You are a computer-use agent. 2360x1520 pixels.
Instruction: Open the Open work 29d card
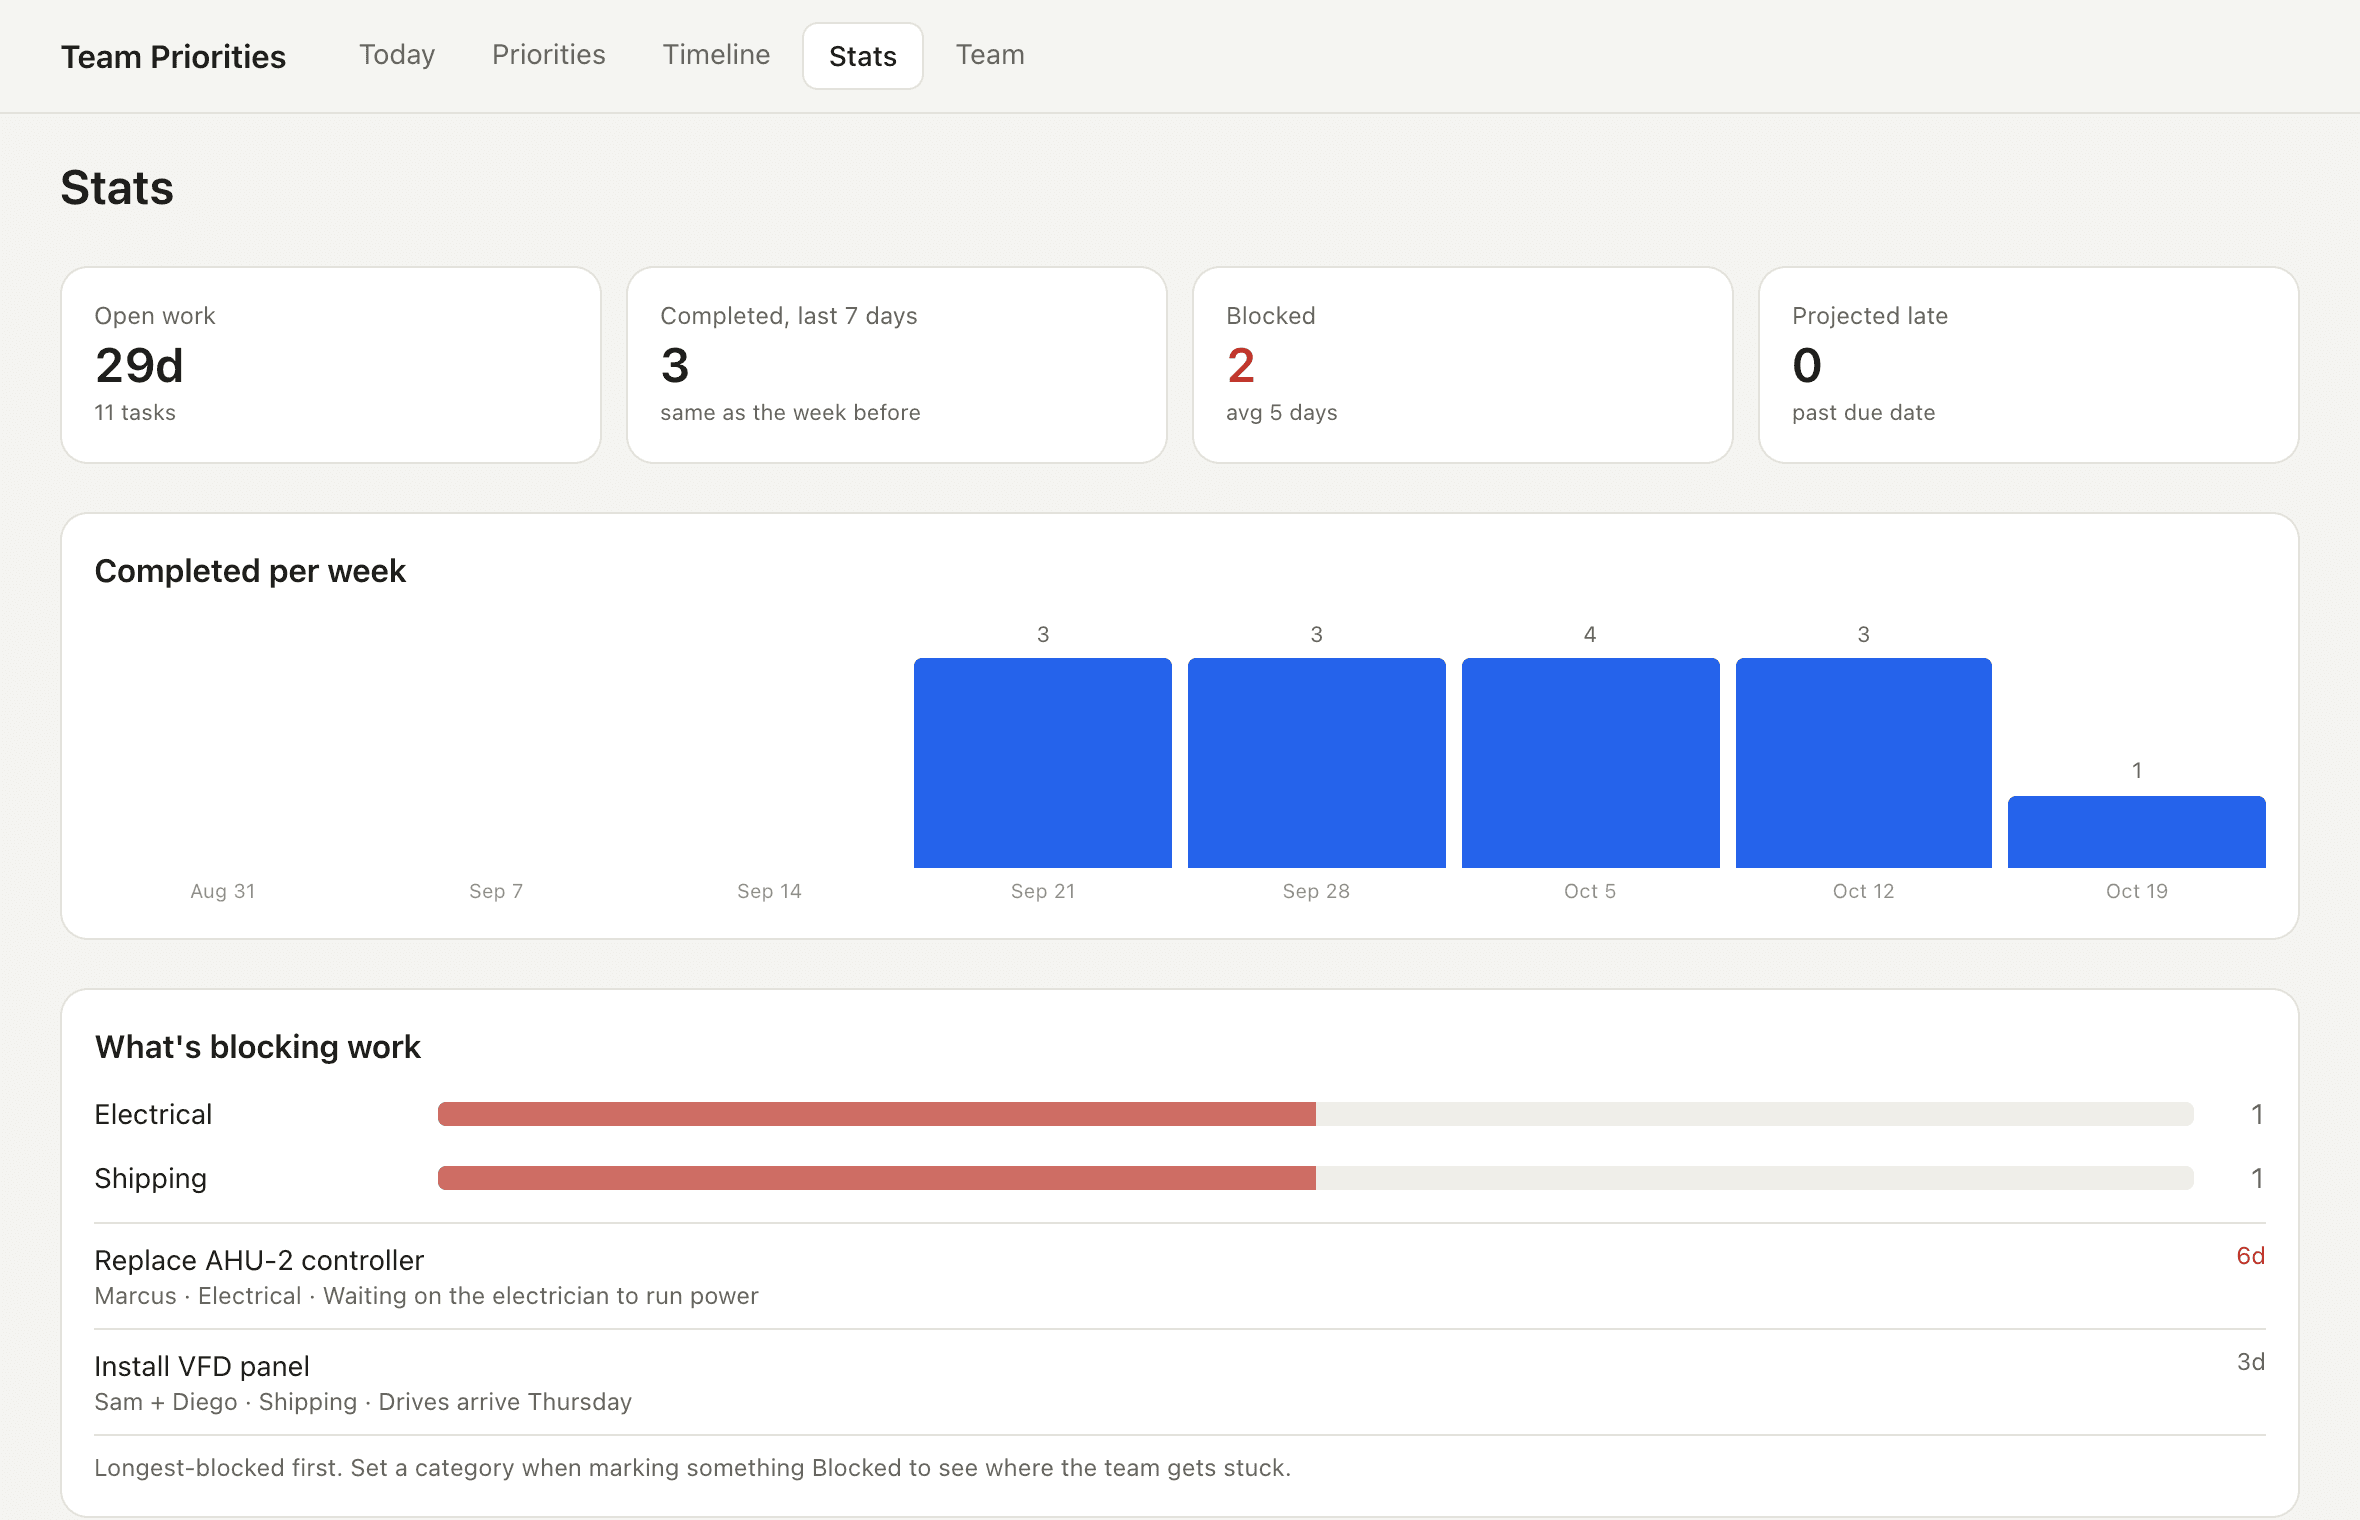pyautogui.click(x=331, y=365)
